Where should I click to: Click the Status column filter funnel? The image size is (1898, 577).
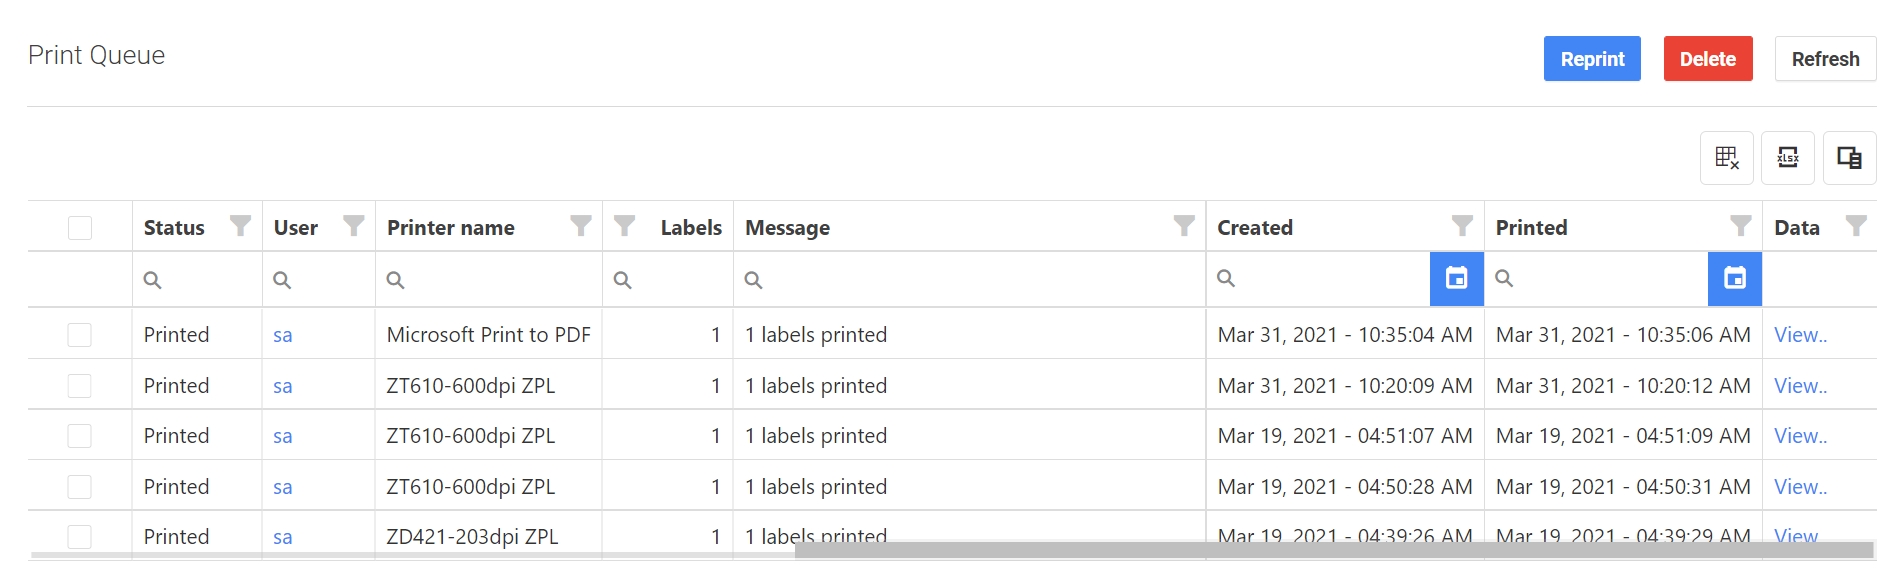click(x=240, y=226)
